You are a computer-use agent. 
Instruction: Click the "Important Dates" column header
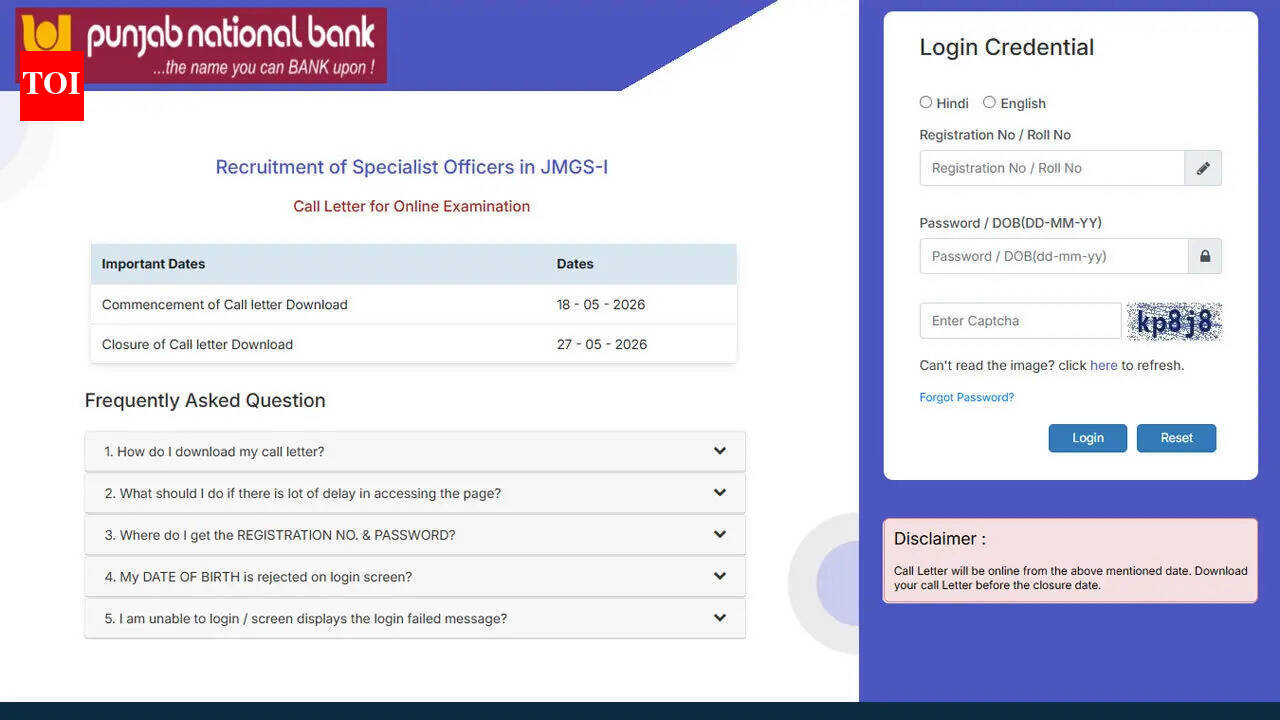154,264
